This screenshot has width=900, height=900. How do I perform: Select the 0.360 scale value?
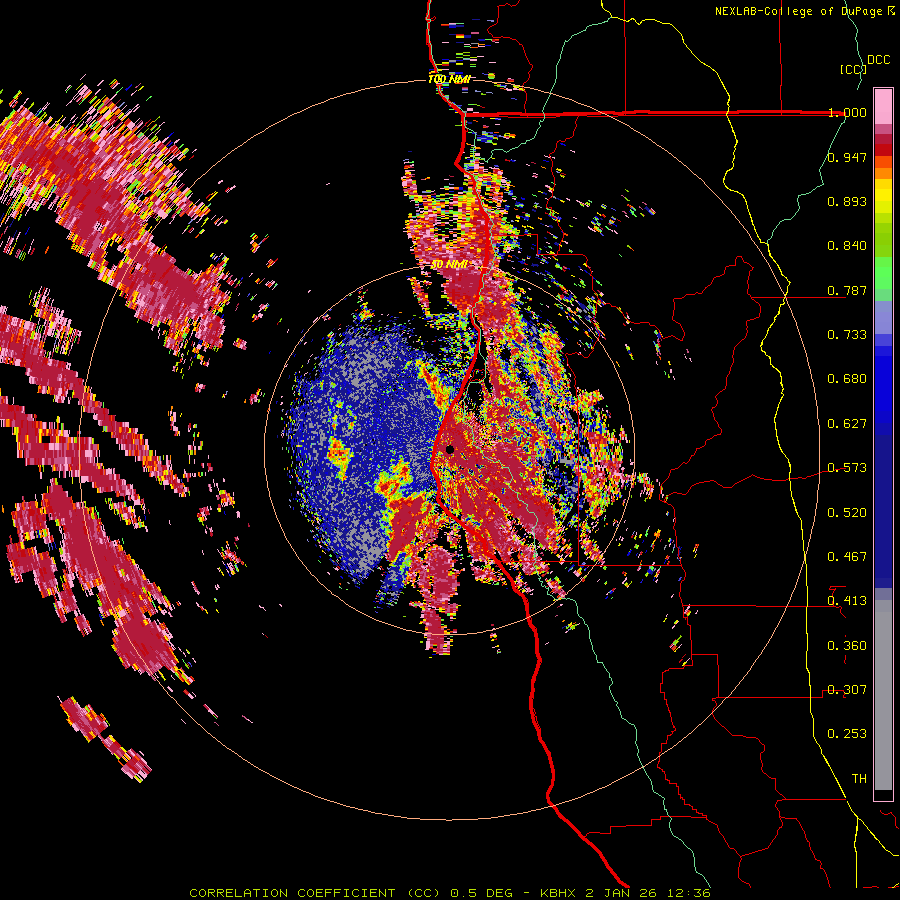[847, 646]
